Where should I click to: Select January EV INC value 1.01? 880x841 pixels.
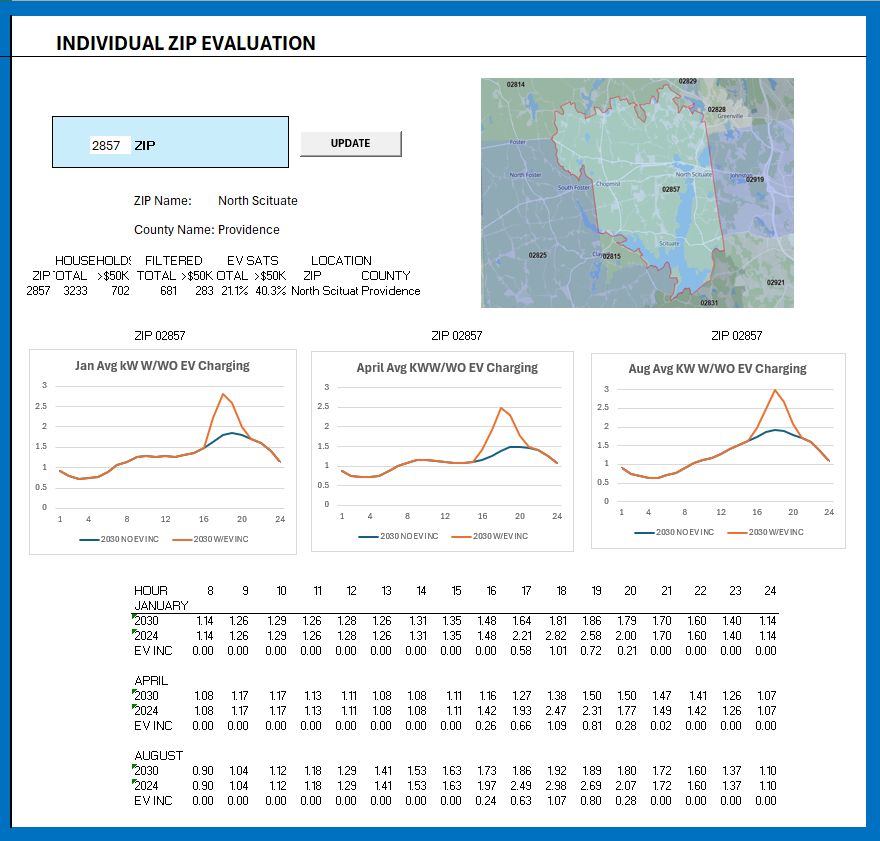558,651
